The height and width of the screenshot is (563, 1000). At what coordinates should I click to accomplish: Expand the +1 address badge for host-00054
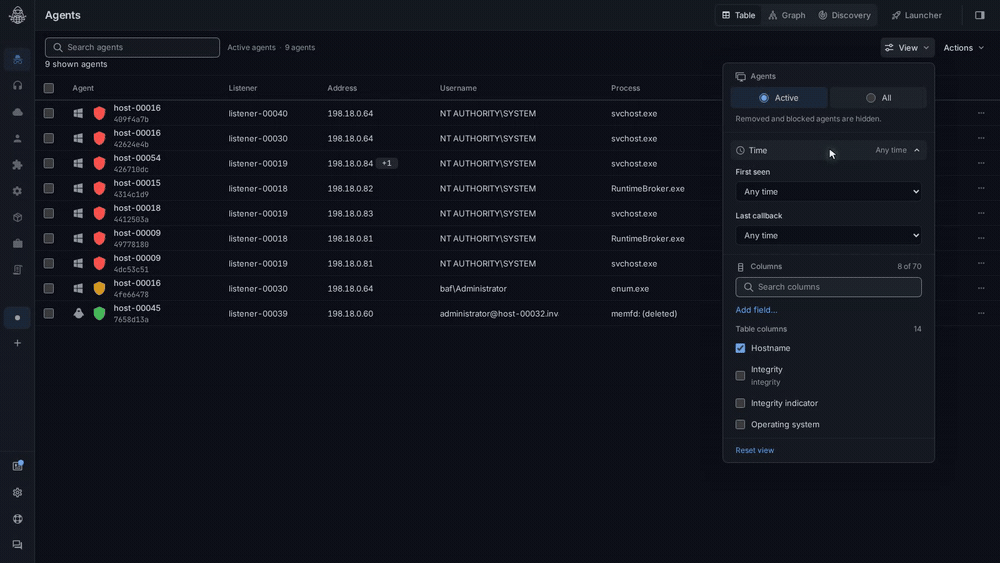(x=386, y=163)
